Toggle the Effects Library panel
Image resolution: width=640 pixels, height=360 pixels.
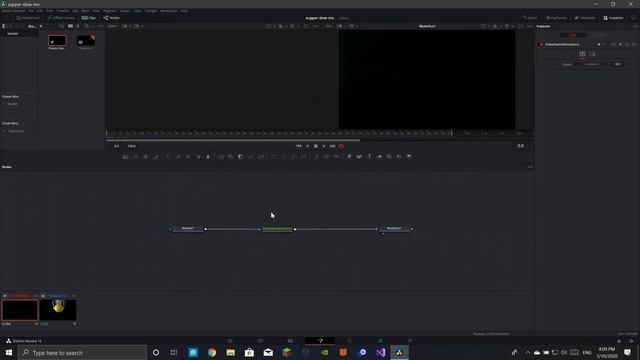click(61, 18)
